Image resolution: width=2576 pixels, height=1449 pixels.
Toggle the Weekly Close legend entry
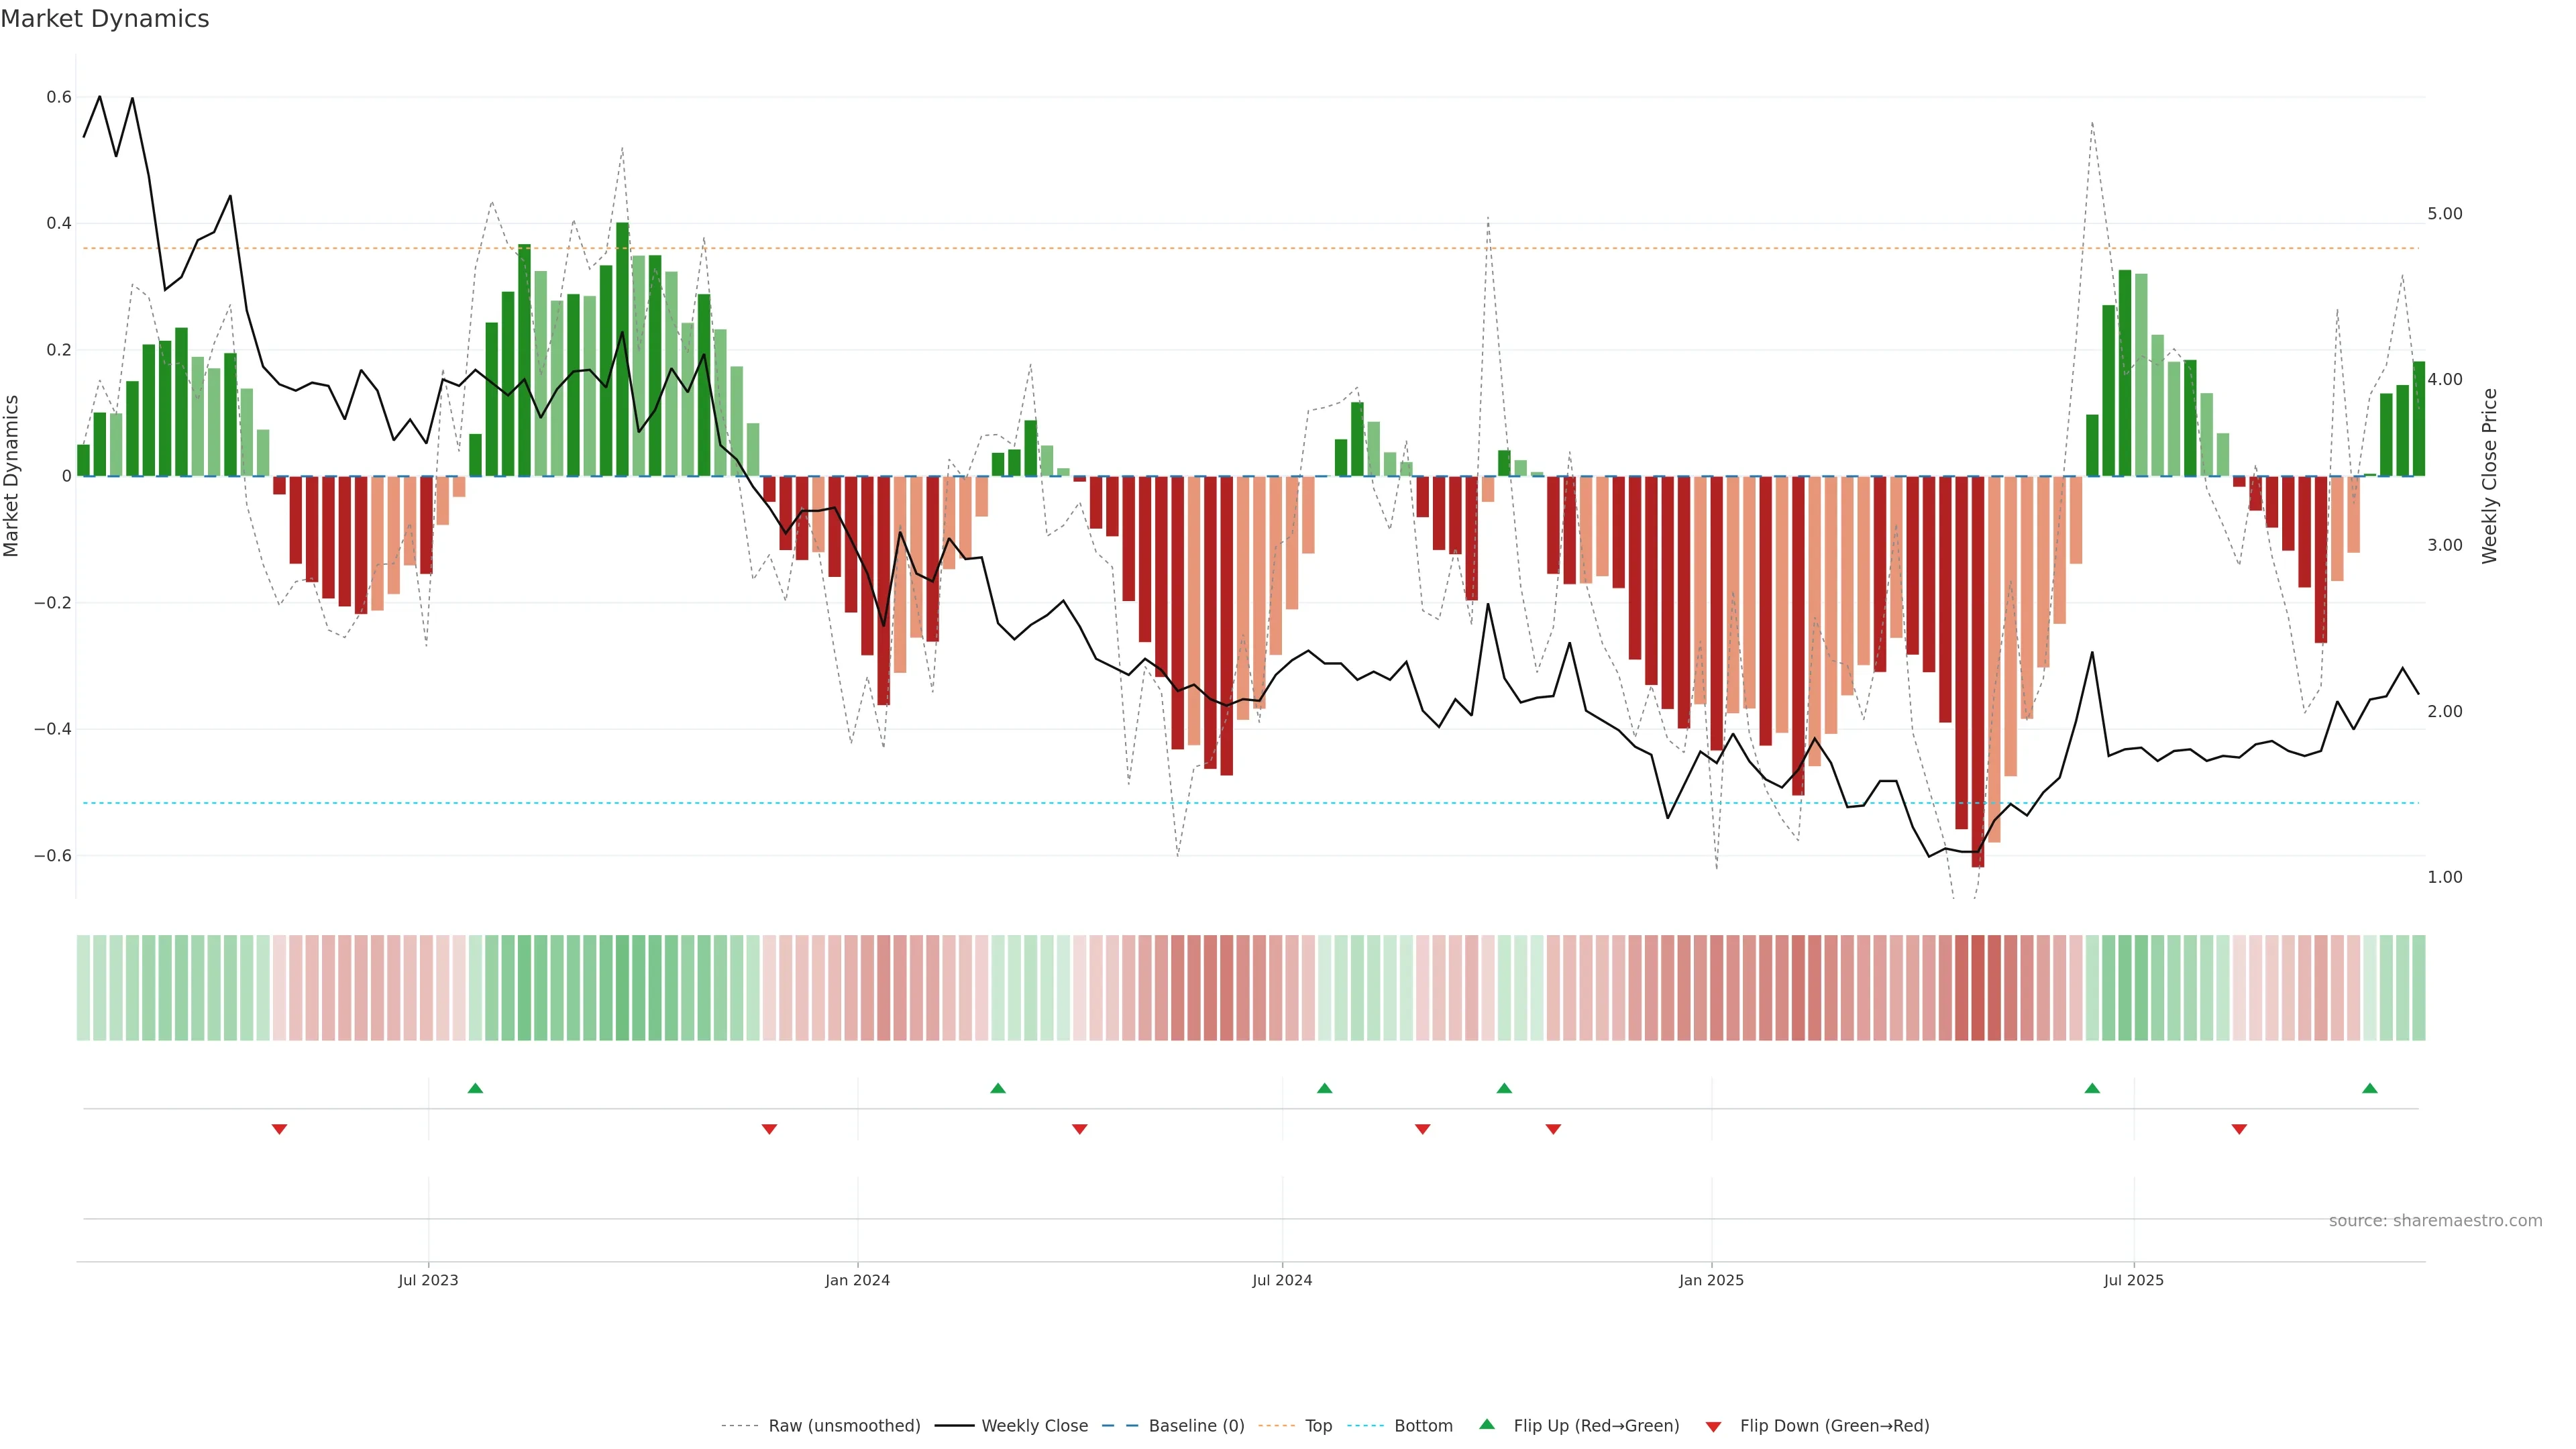coord(1034,1426)
